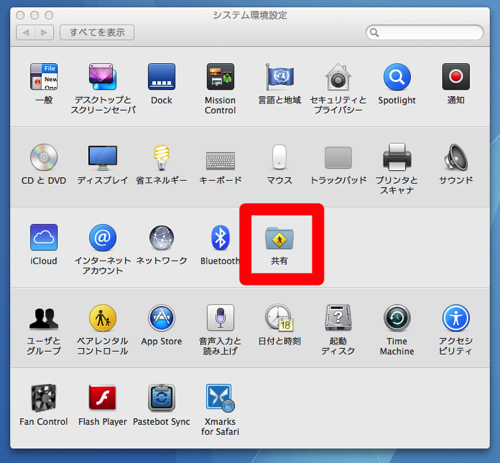This screenshot has height=463, width=500.
Task: Open 音声入力と読み上げ preferences
Action: [220, 317]
